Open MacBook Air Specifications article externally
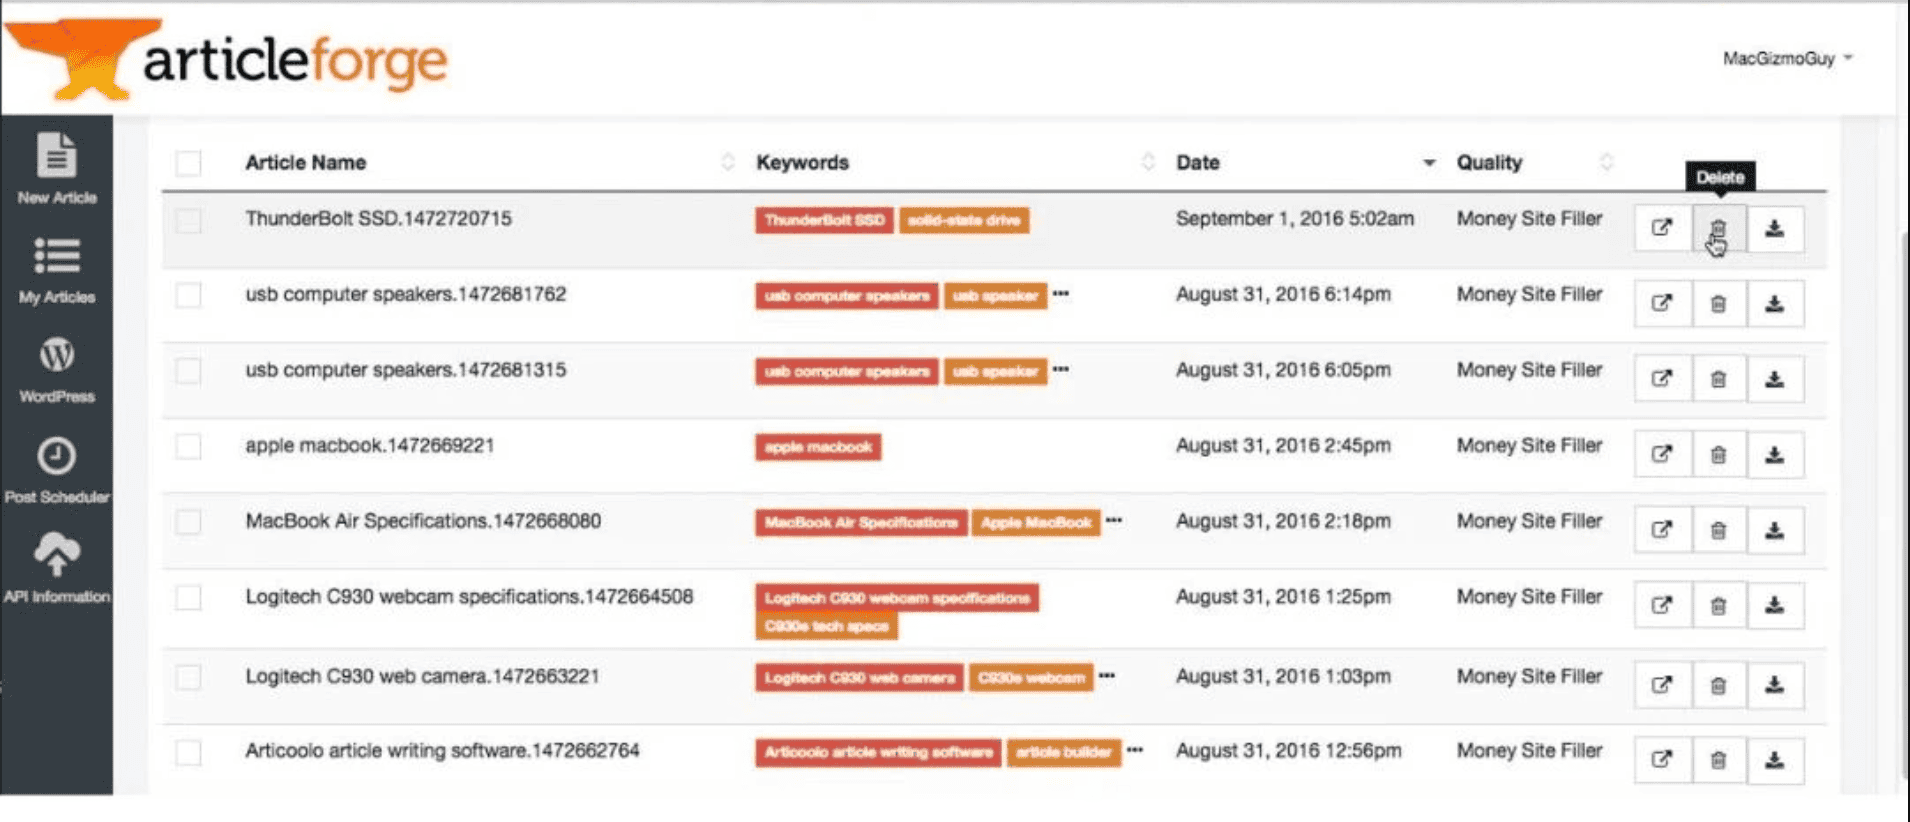The image size is (1910, 822). (1661, 530)
